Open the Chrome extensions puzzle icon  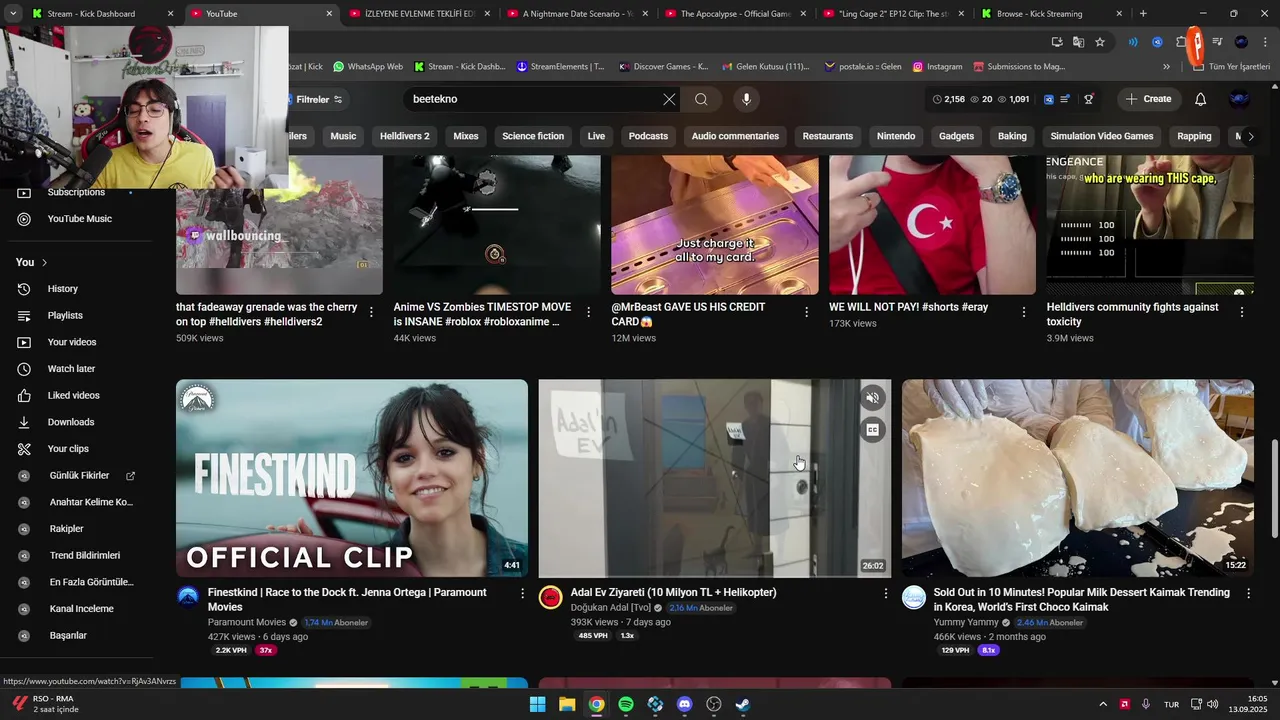(1181, 42)
